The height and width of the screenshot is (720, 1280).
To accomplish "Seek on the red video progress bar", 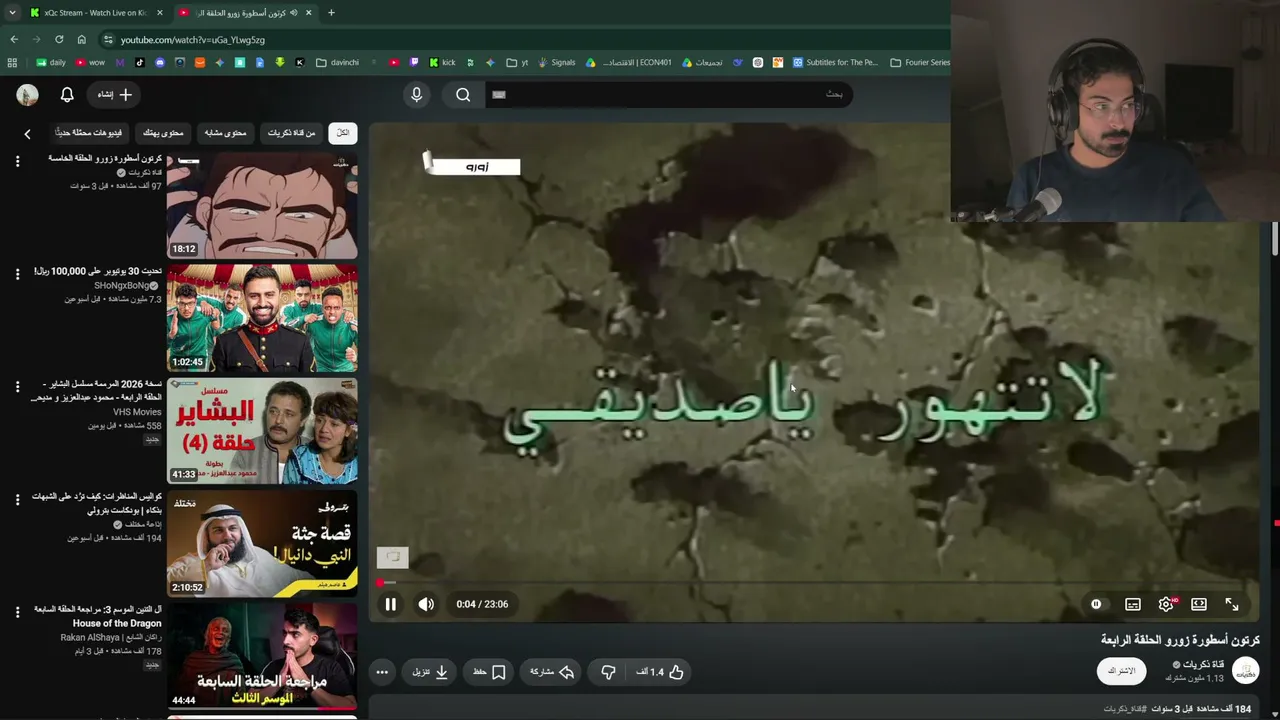I will coord(818,582).
